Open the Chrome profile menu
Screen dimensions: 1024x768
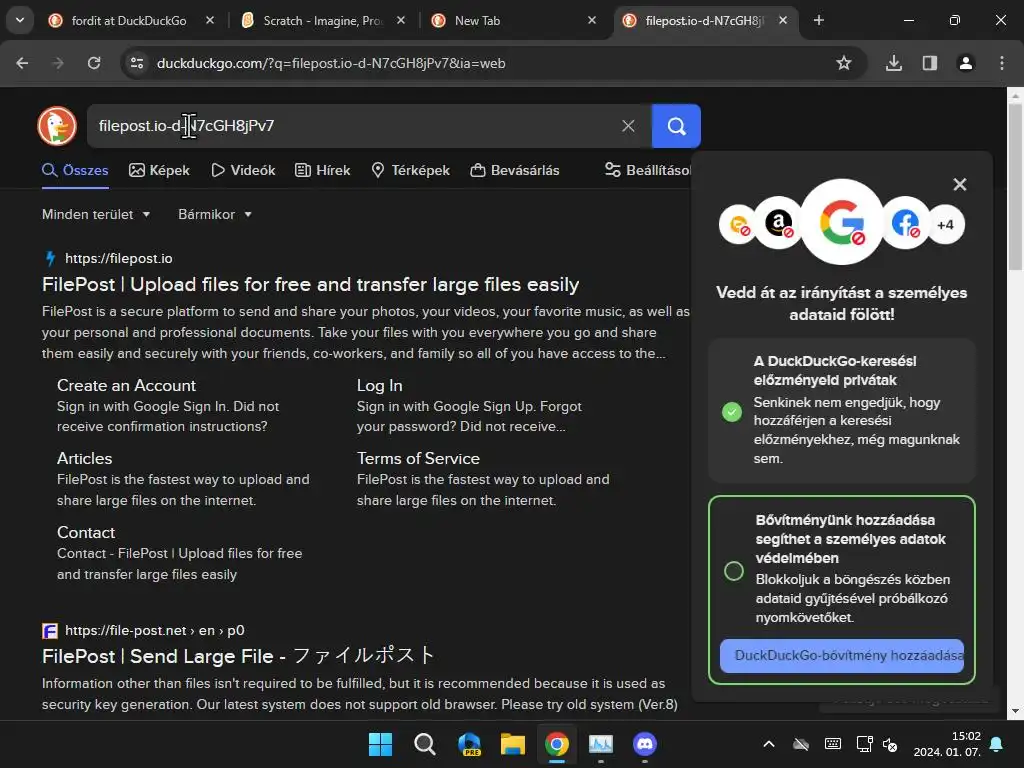(966, 63)
